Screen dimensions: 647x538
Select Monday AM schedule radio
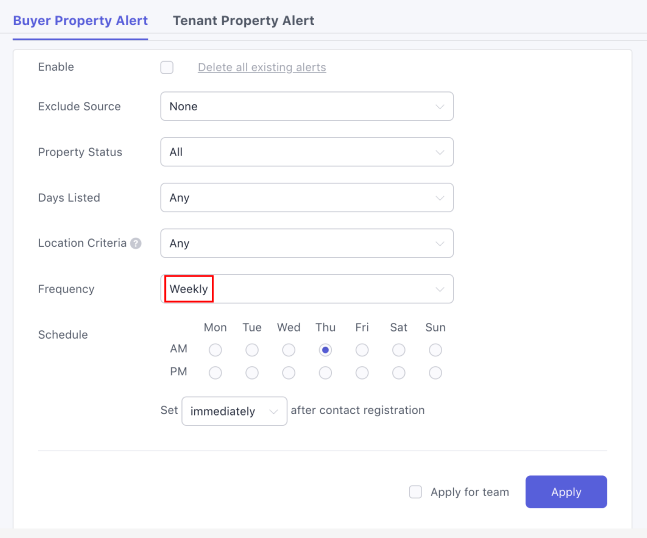(x=215, y=350)
